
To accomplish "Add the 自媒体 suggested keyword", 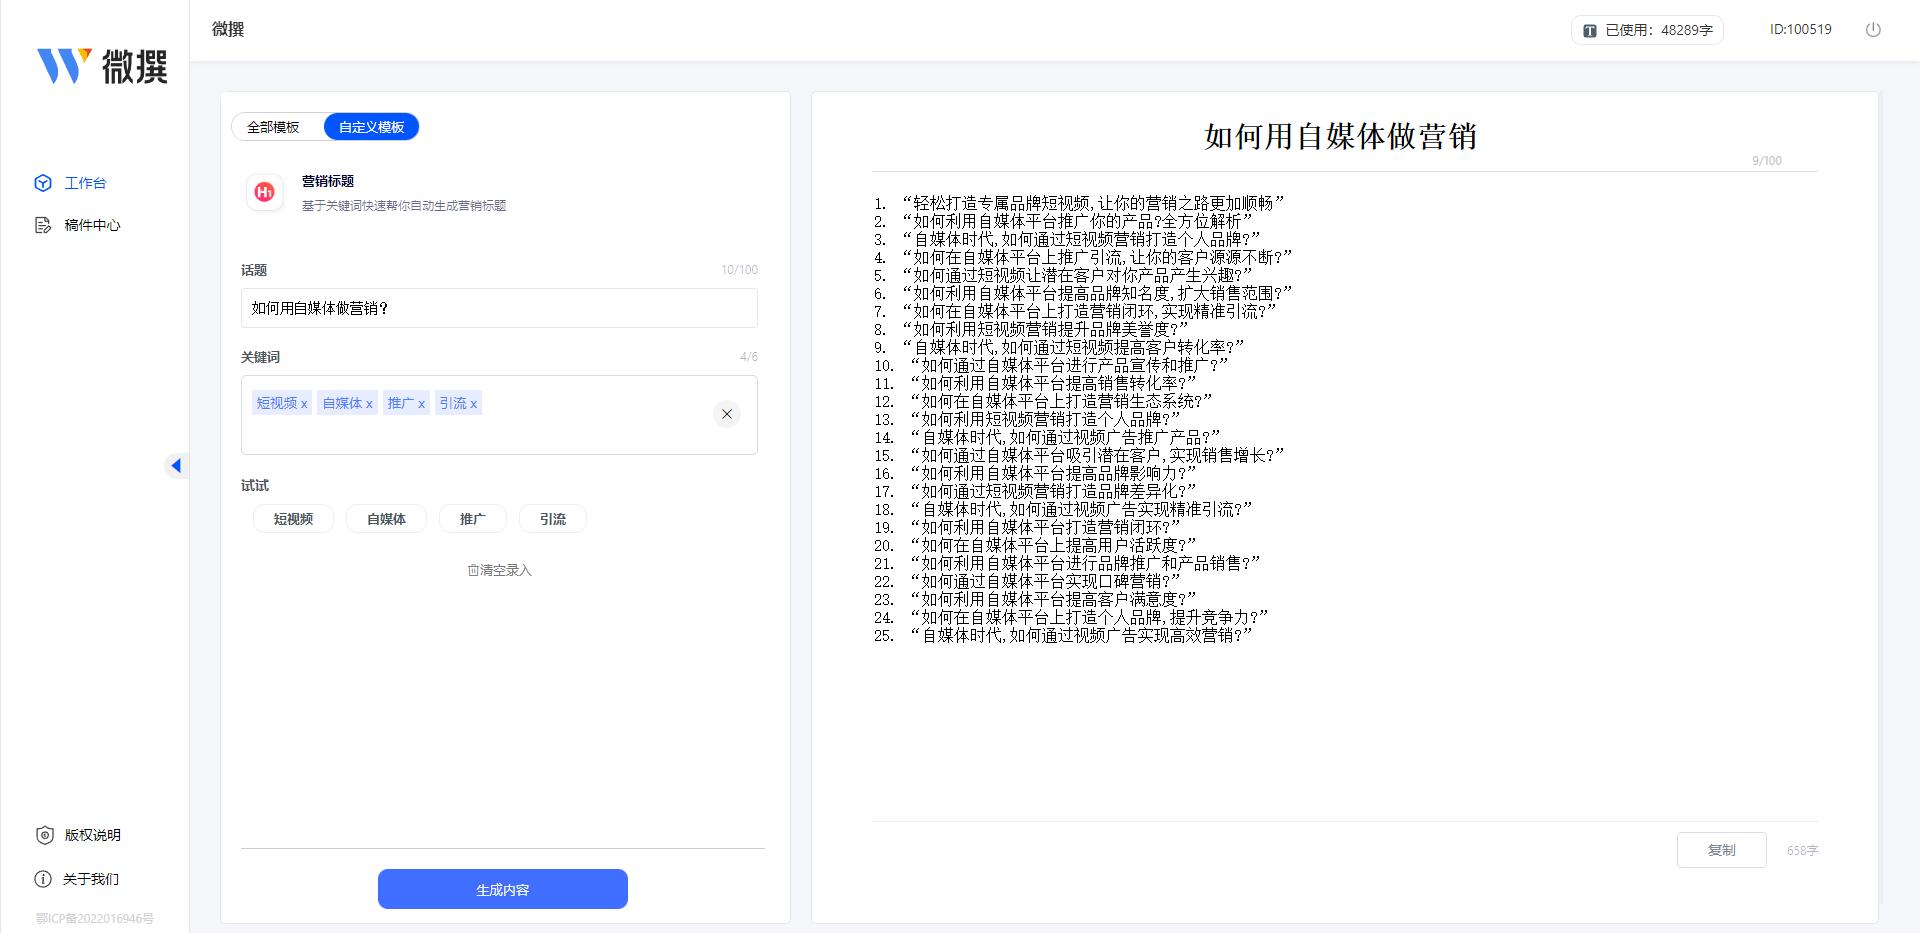I will pos(386,518).
